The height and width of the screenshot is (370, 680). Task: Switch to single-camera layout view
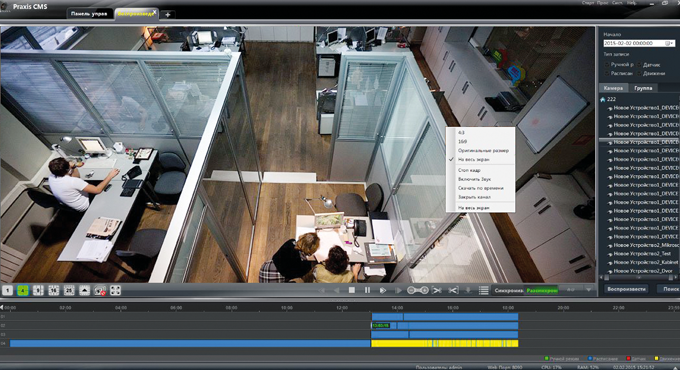7,290
